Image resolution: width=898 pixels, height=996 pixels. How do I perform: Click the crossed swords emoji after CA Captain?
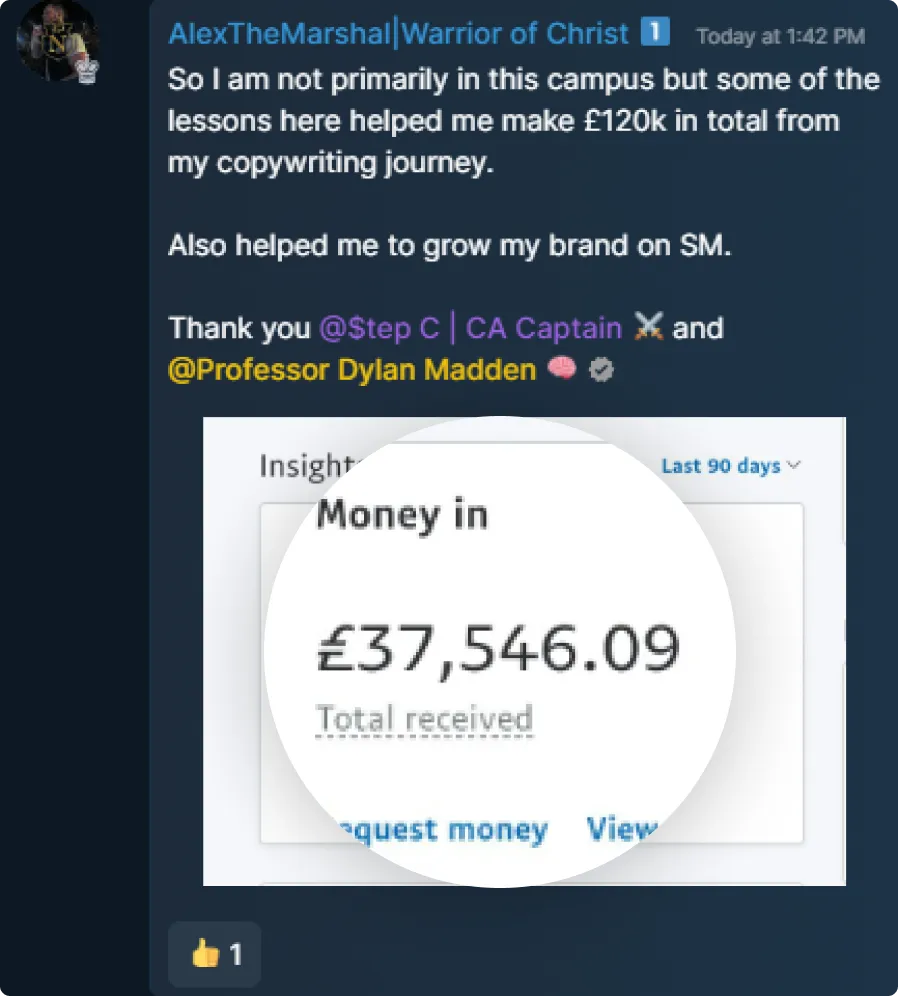651,327
